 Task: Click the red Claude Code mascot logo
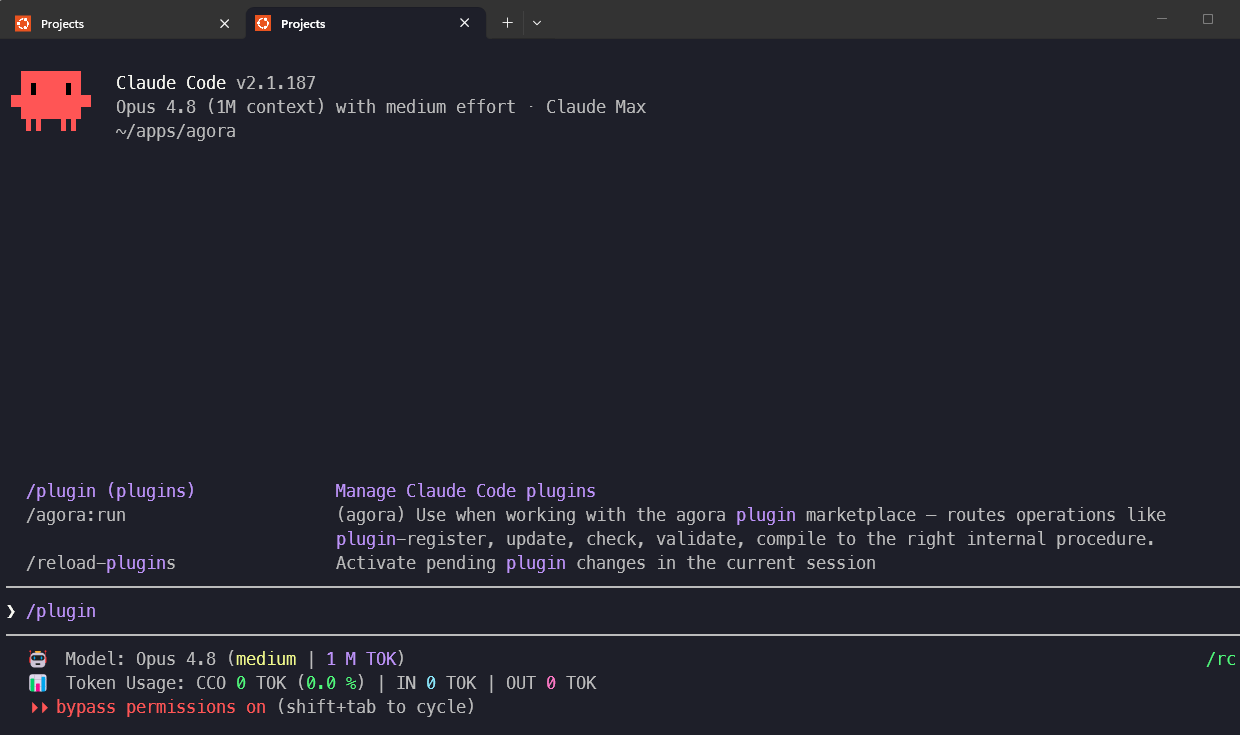[51, 101]
